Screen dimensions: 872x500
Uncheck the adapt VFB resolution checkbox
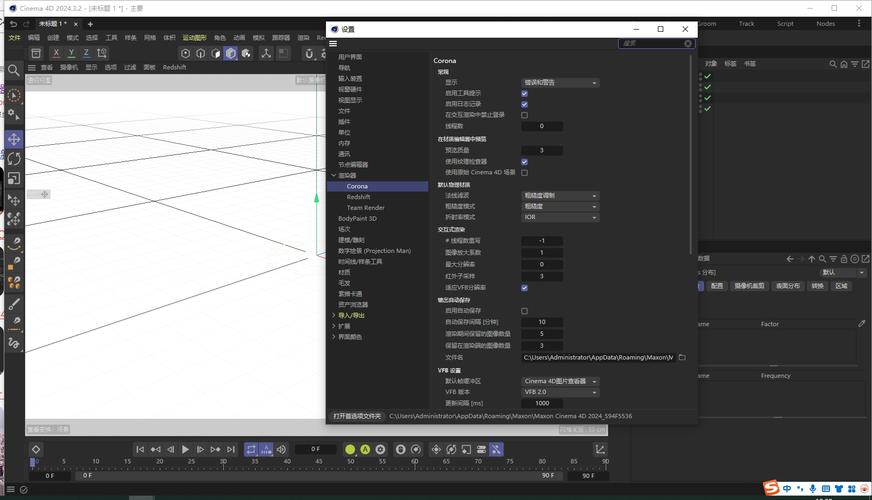[x=524, y=288]
